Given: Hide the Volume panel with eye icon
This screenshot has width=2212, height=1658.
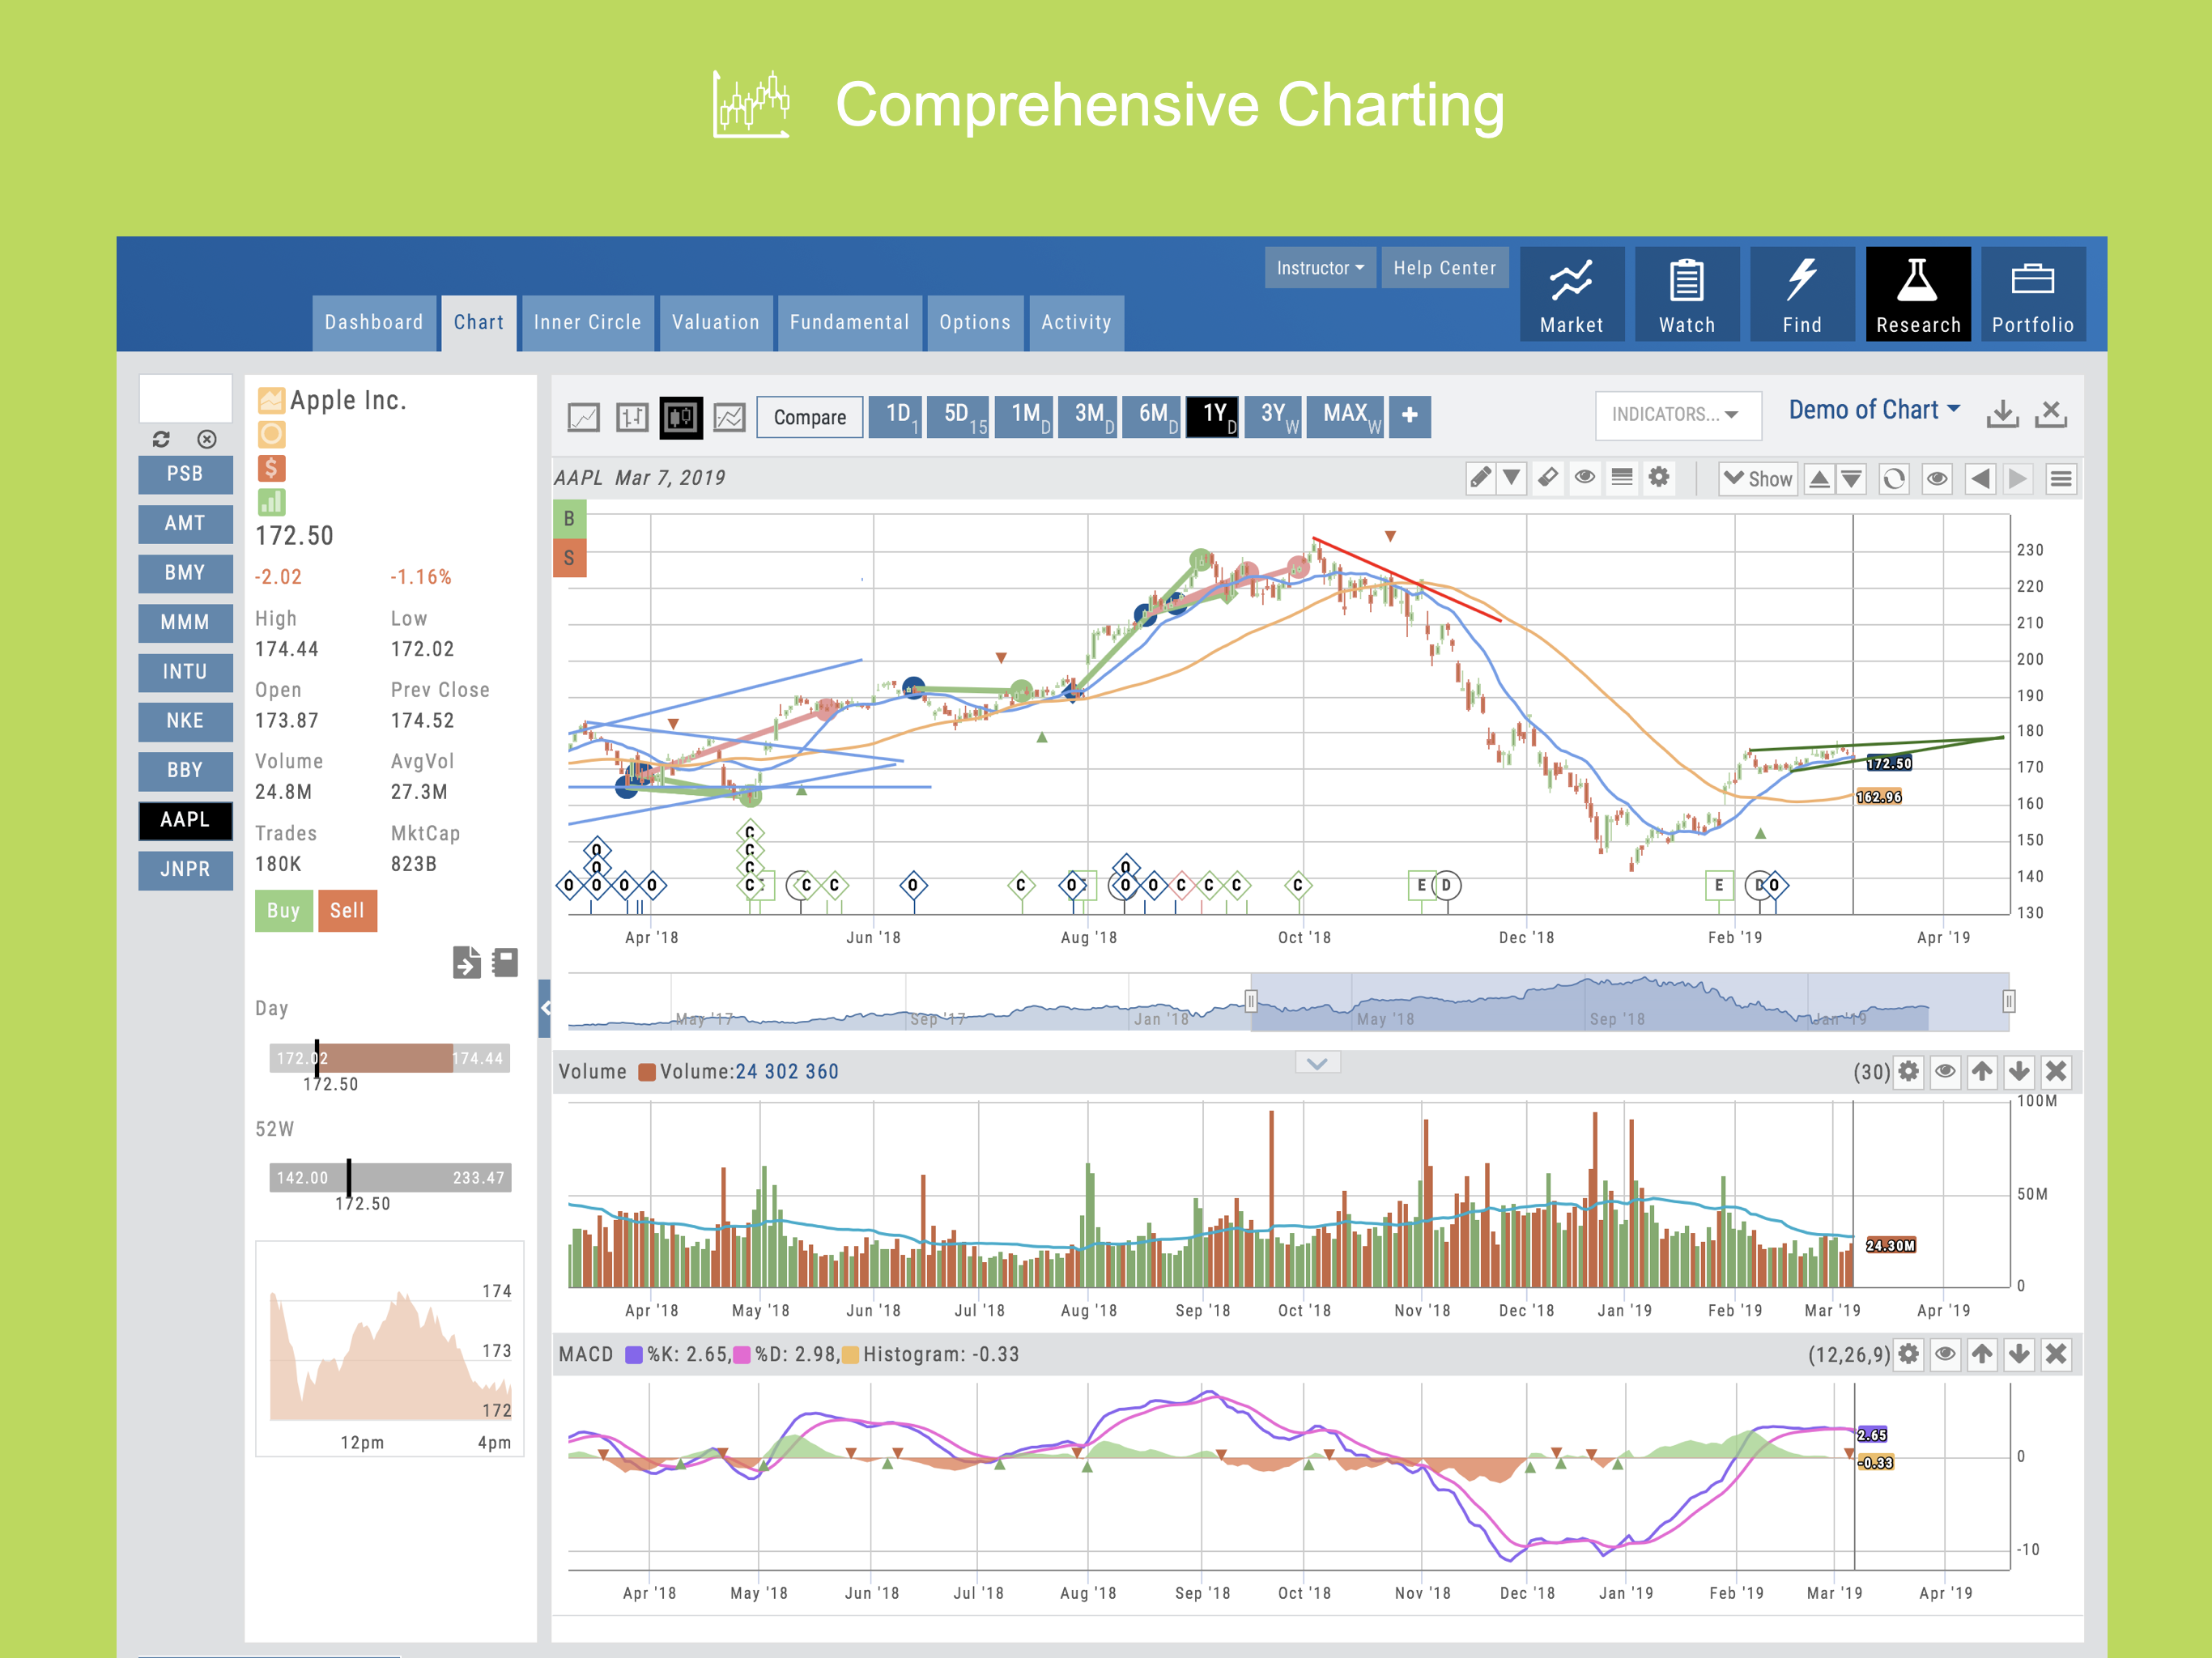Looking at the screenshot, I should coord(1945,1072).
